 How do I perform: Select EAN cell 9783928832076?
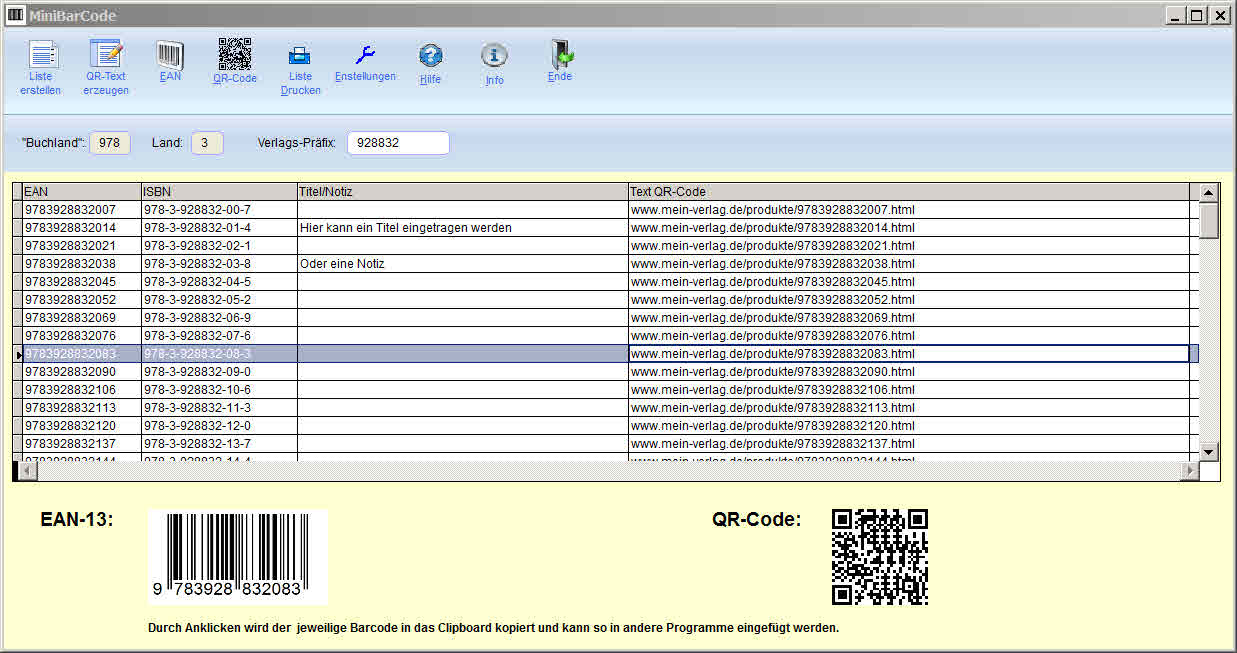coord(82,336)
